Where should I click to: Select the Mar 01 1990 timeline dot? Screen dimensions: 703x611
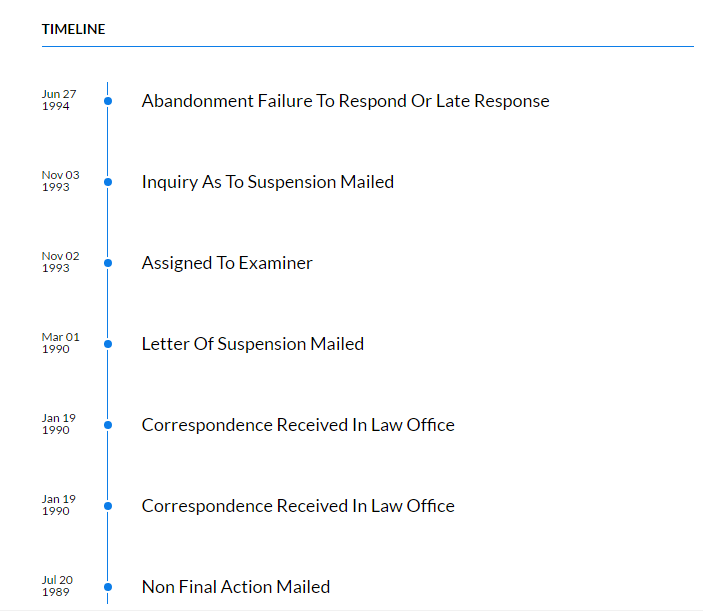(x=108, y=344)
